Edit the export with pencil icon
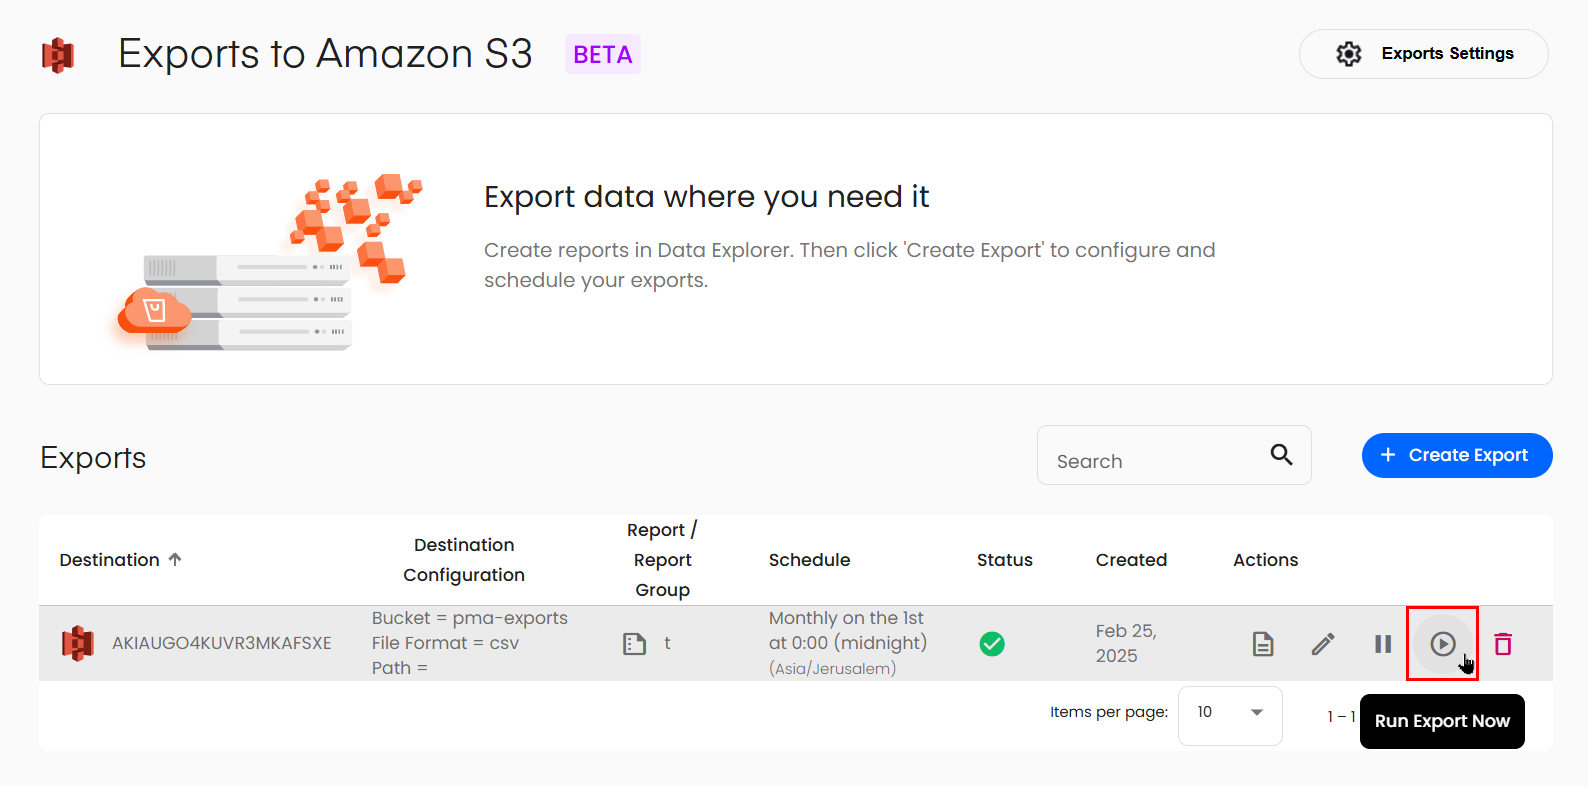This screenshot has height=786, width=1588. pyautogui.click(x=1323, y=644)
